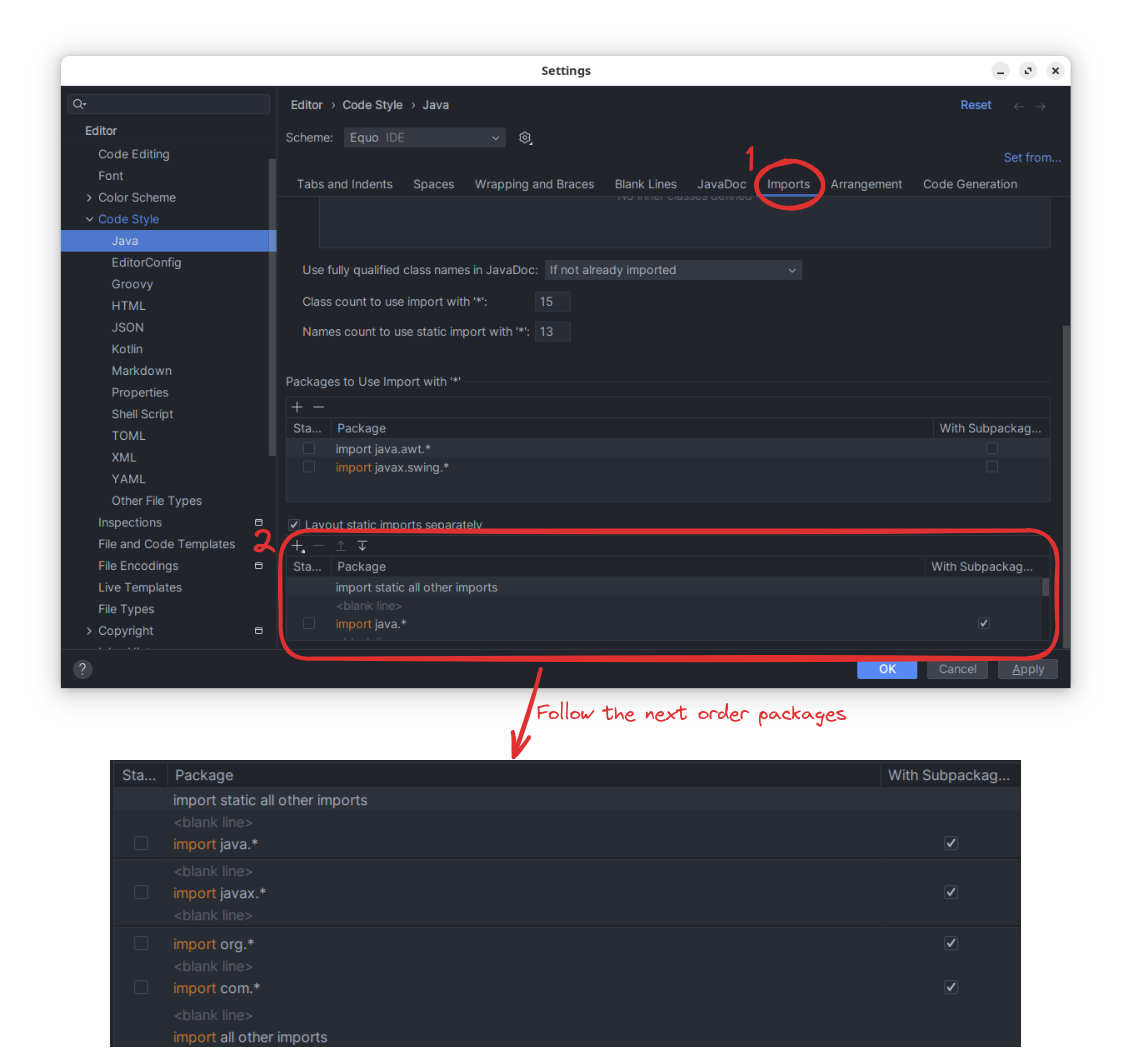1131x1057 pixels.
Task: Open File Types settings entry
Action: pos(126,609)
